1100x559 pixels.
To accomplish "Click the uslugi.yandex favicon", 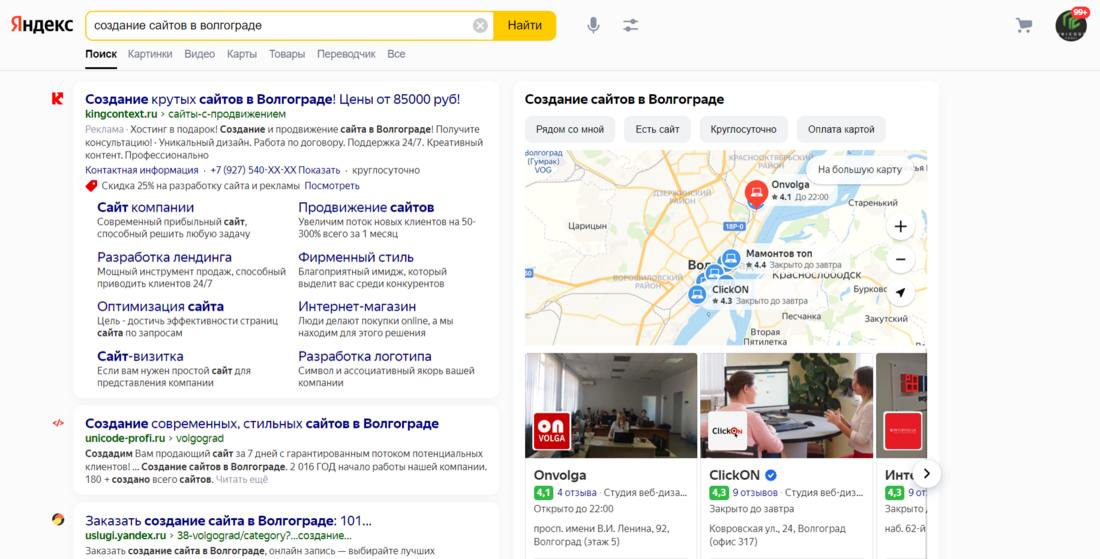I will point(58,520).
